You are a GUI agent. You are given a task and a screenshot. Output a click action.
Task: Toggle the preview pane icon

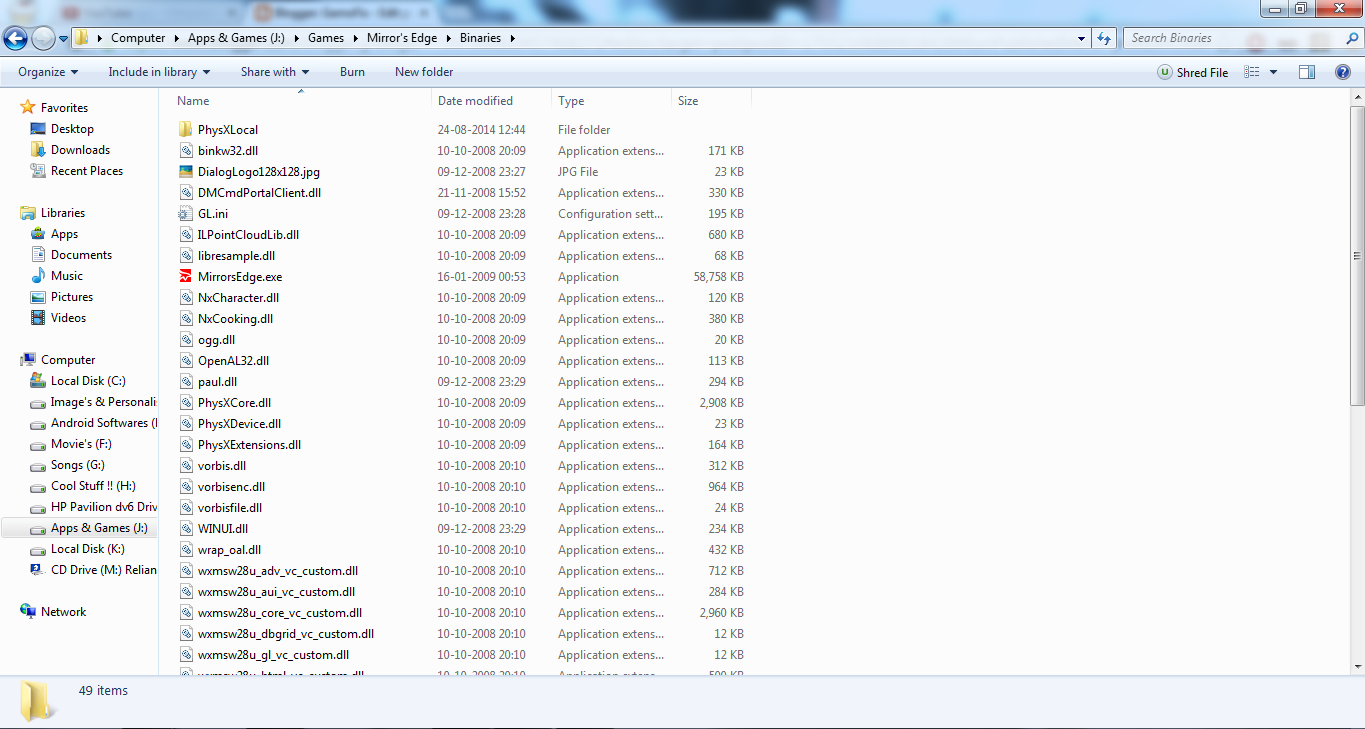1307,72
